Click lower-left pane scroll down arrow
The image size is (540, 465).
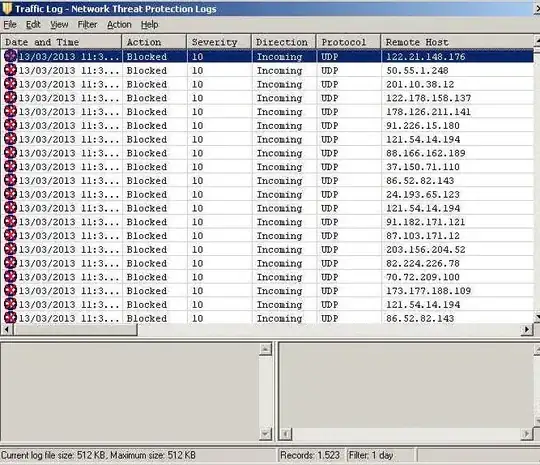[265, 434]
